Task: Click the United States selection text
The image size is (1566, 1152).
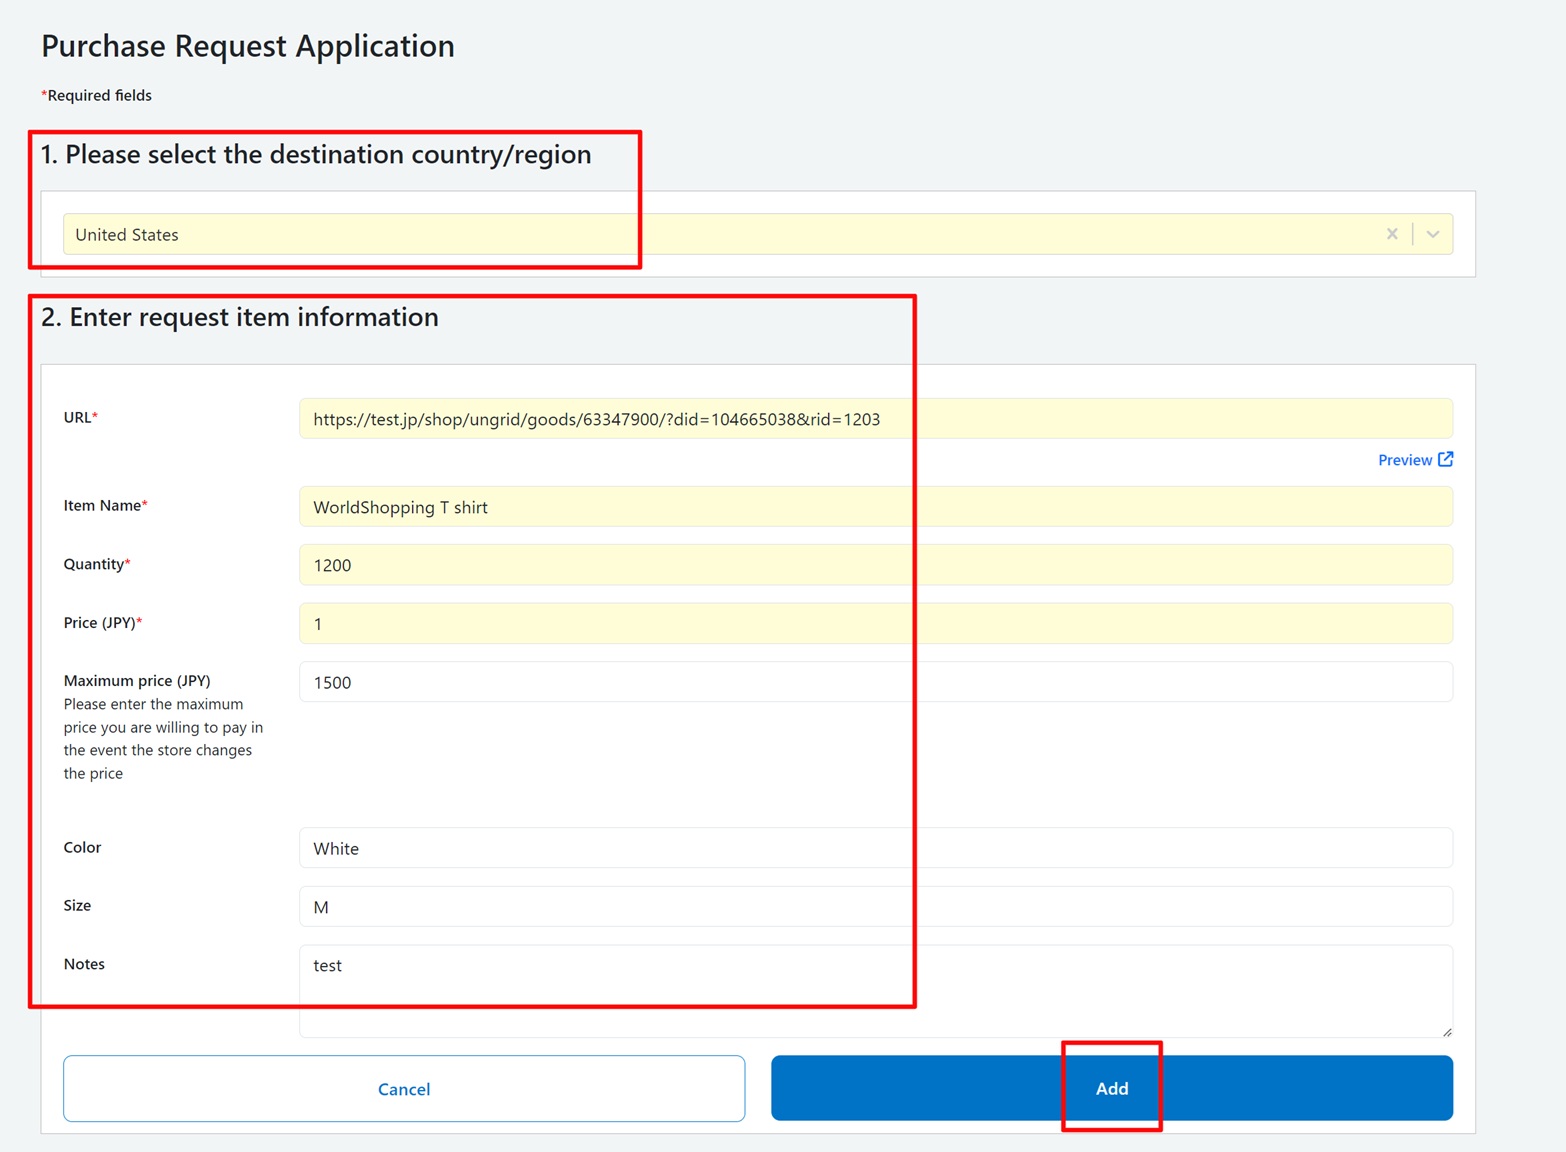Action: tap(127, 235)
